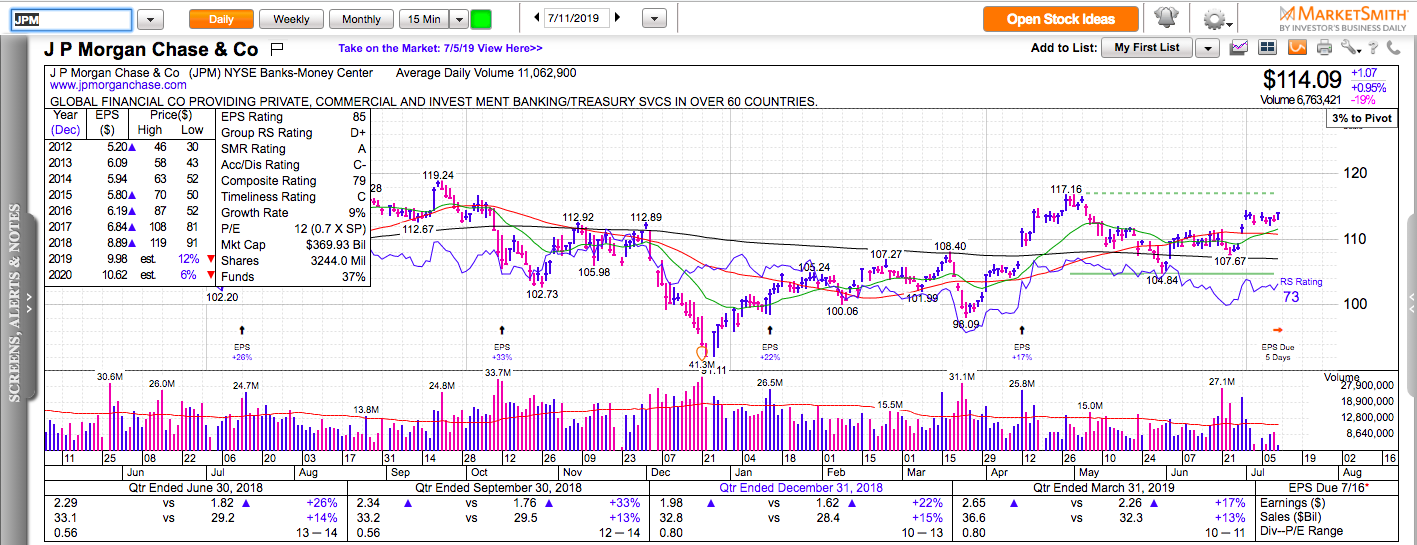The height and width of the screenshot is (545, 1417).
Task: Print the chart using printer icon
Action: click(x=1324, y=47)
